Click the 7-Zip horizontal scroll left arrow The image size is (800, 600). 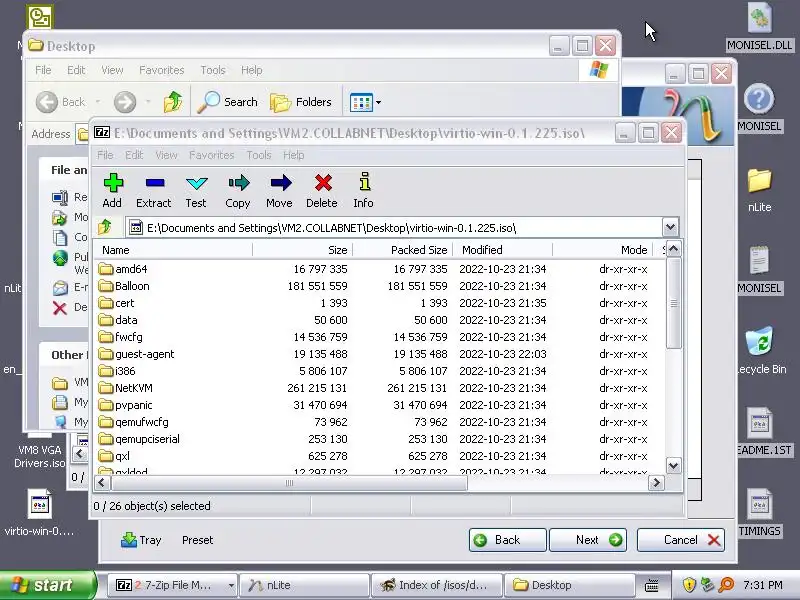pos(102,483)
